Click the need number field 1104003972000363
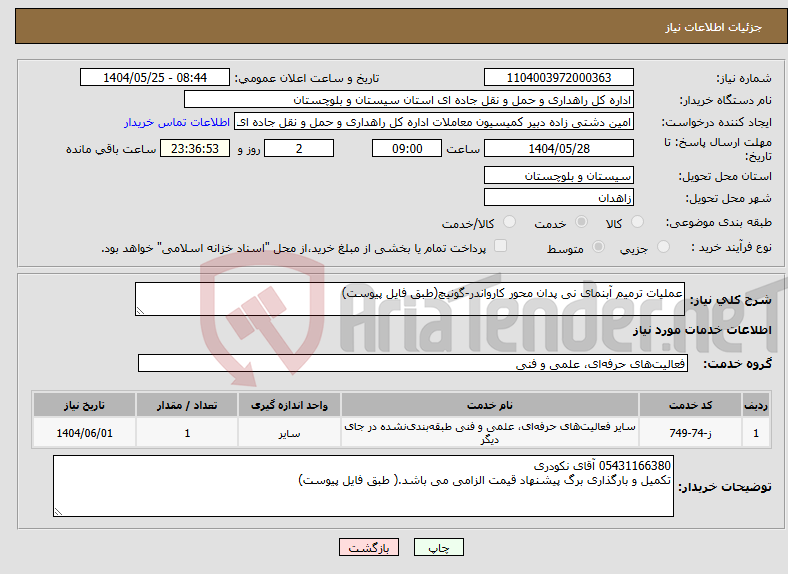Image resolution: width=788 pixels, height=574 pixels. 558,77
